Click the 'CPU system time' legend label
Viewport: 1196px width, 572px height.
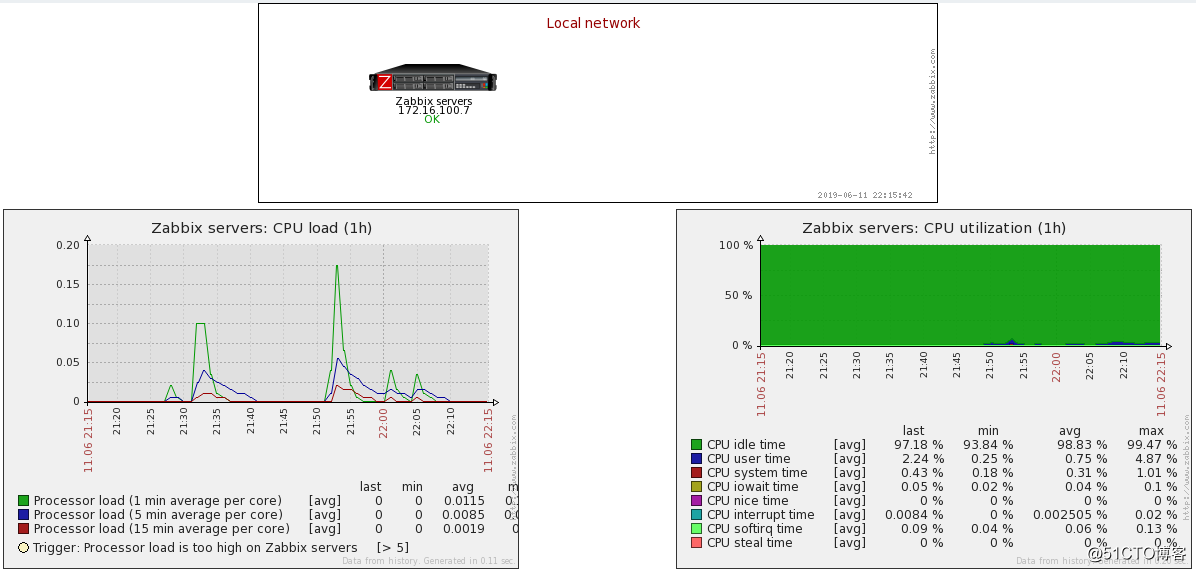coord(757,473)
